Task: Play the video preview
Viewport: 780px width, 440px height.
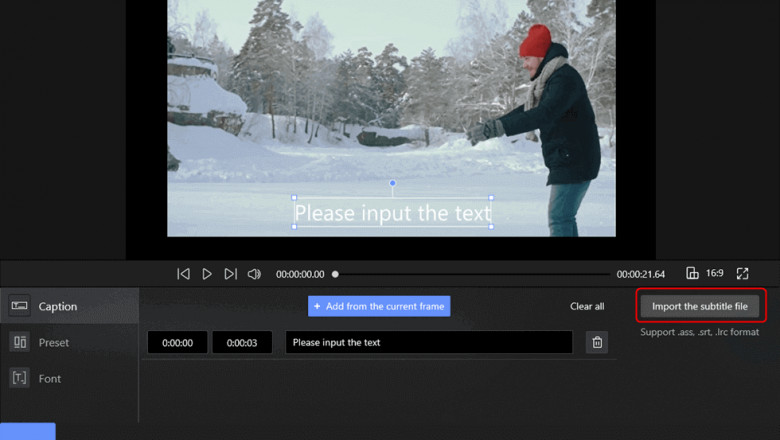Action: point(207,274)
